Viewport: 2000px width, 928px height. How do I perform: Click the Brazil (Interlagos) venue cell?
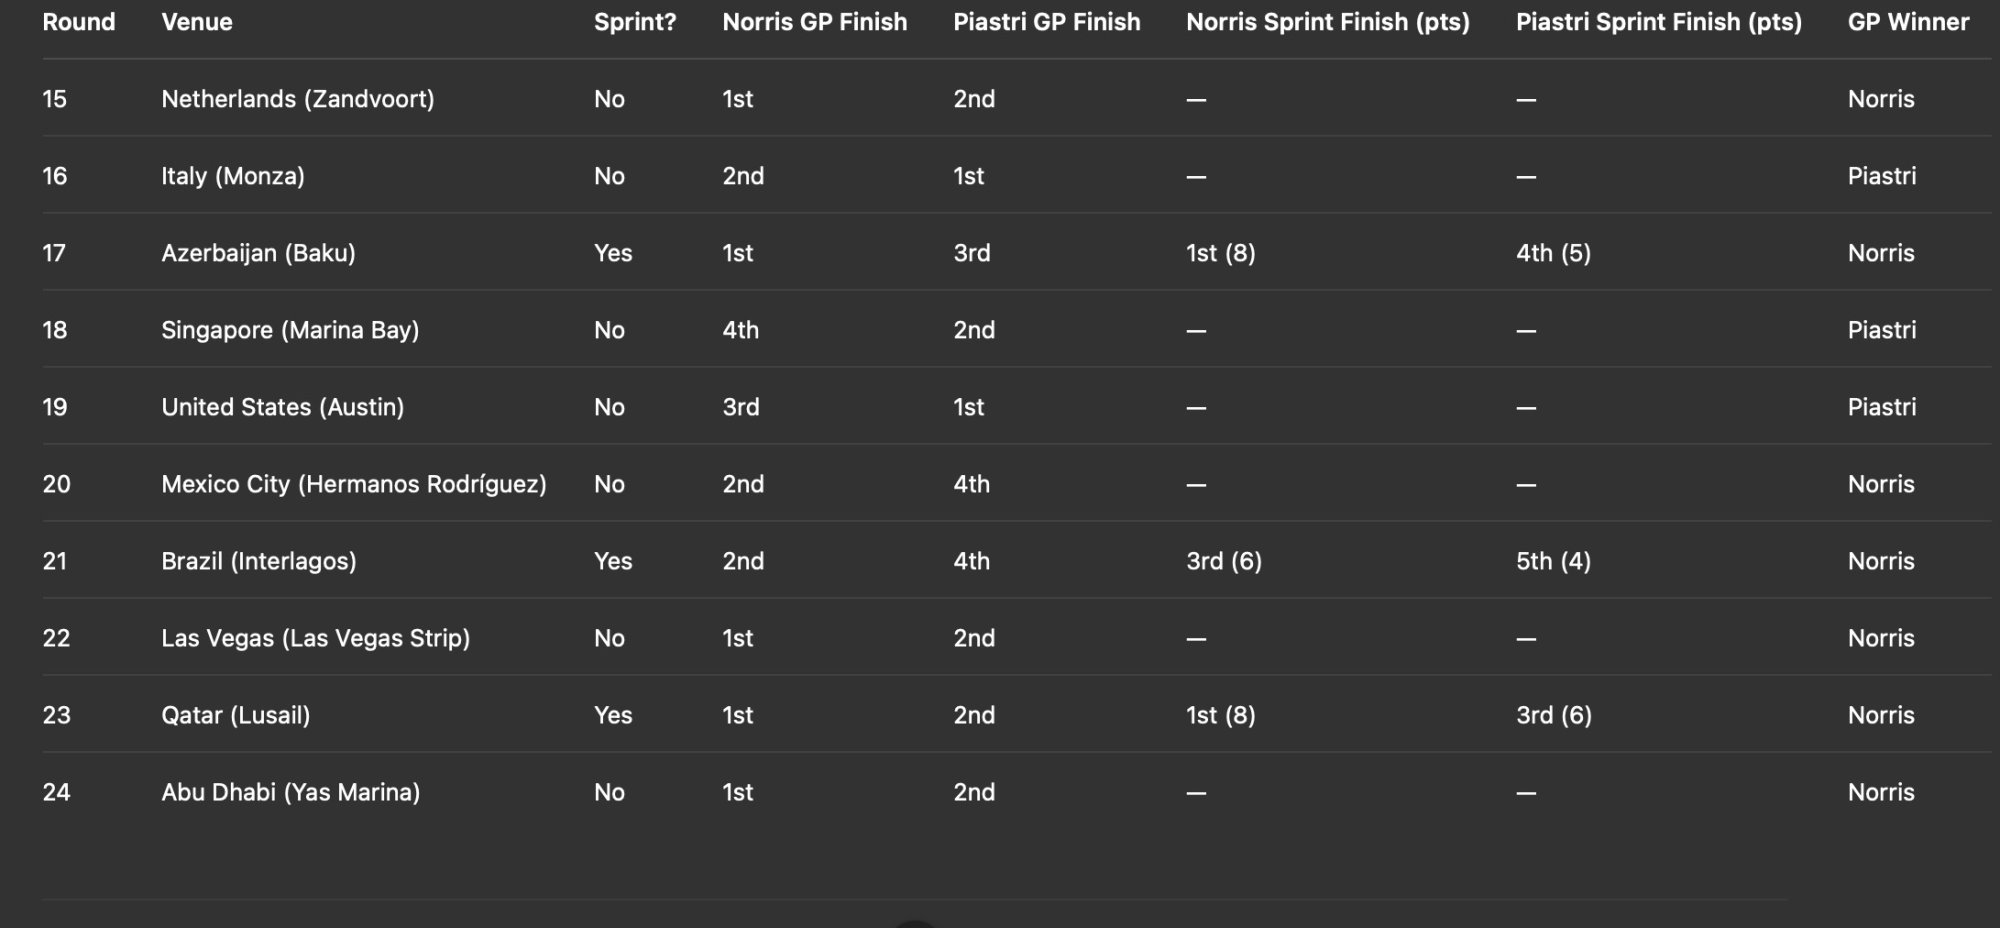pyautogui.click(x=259, y=561)
